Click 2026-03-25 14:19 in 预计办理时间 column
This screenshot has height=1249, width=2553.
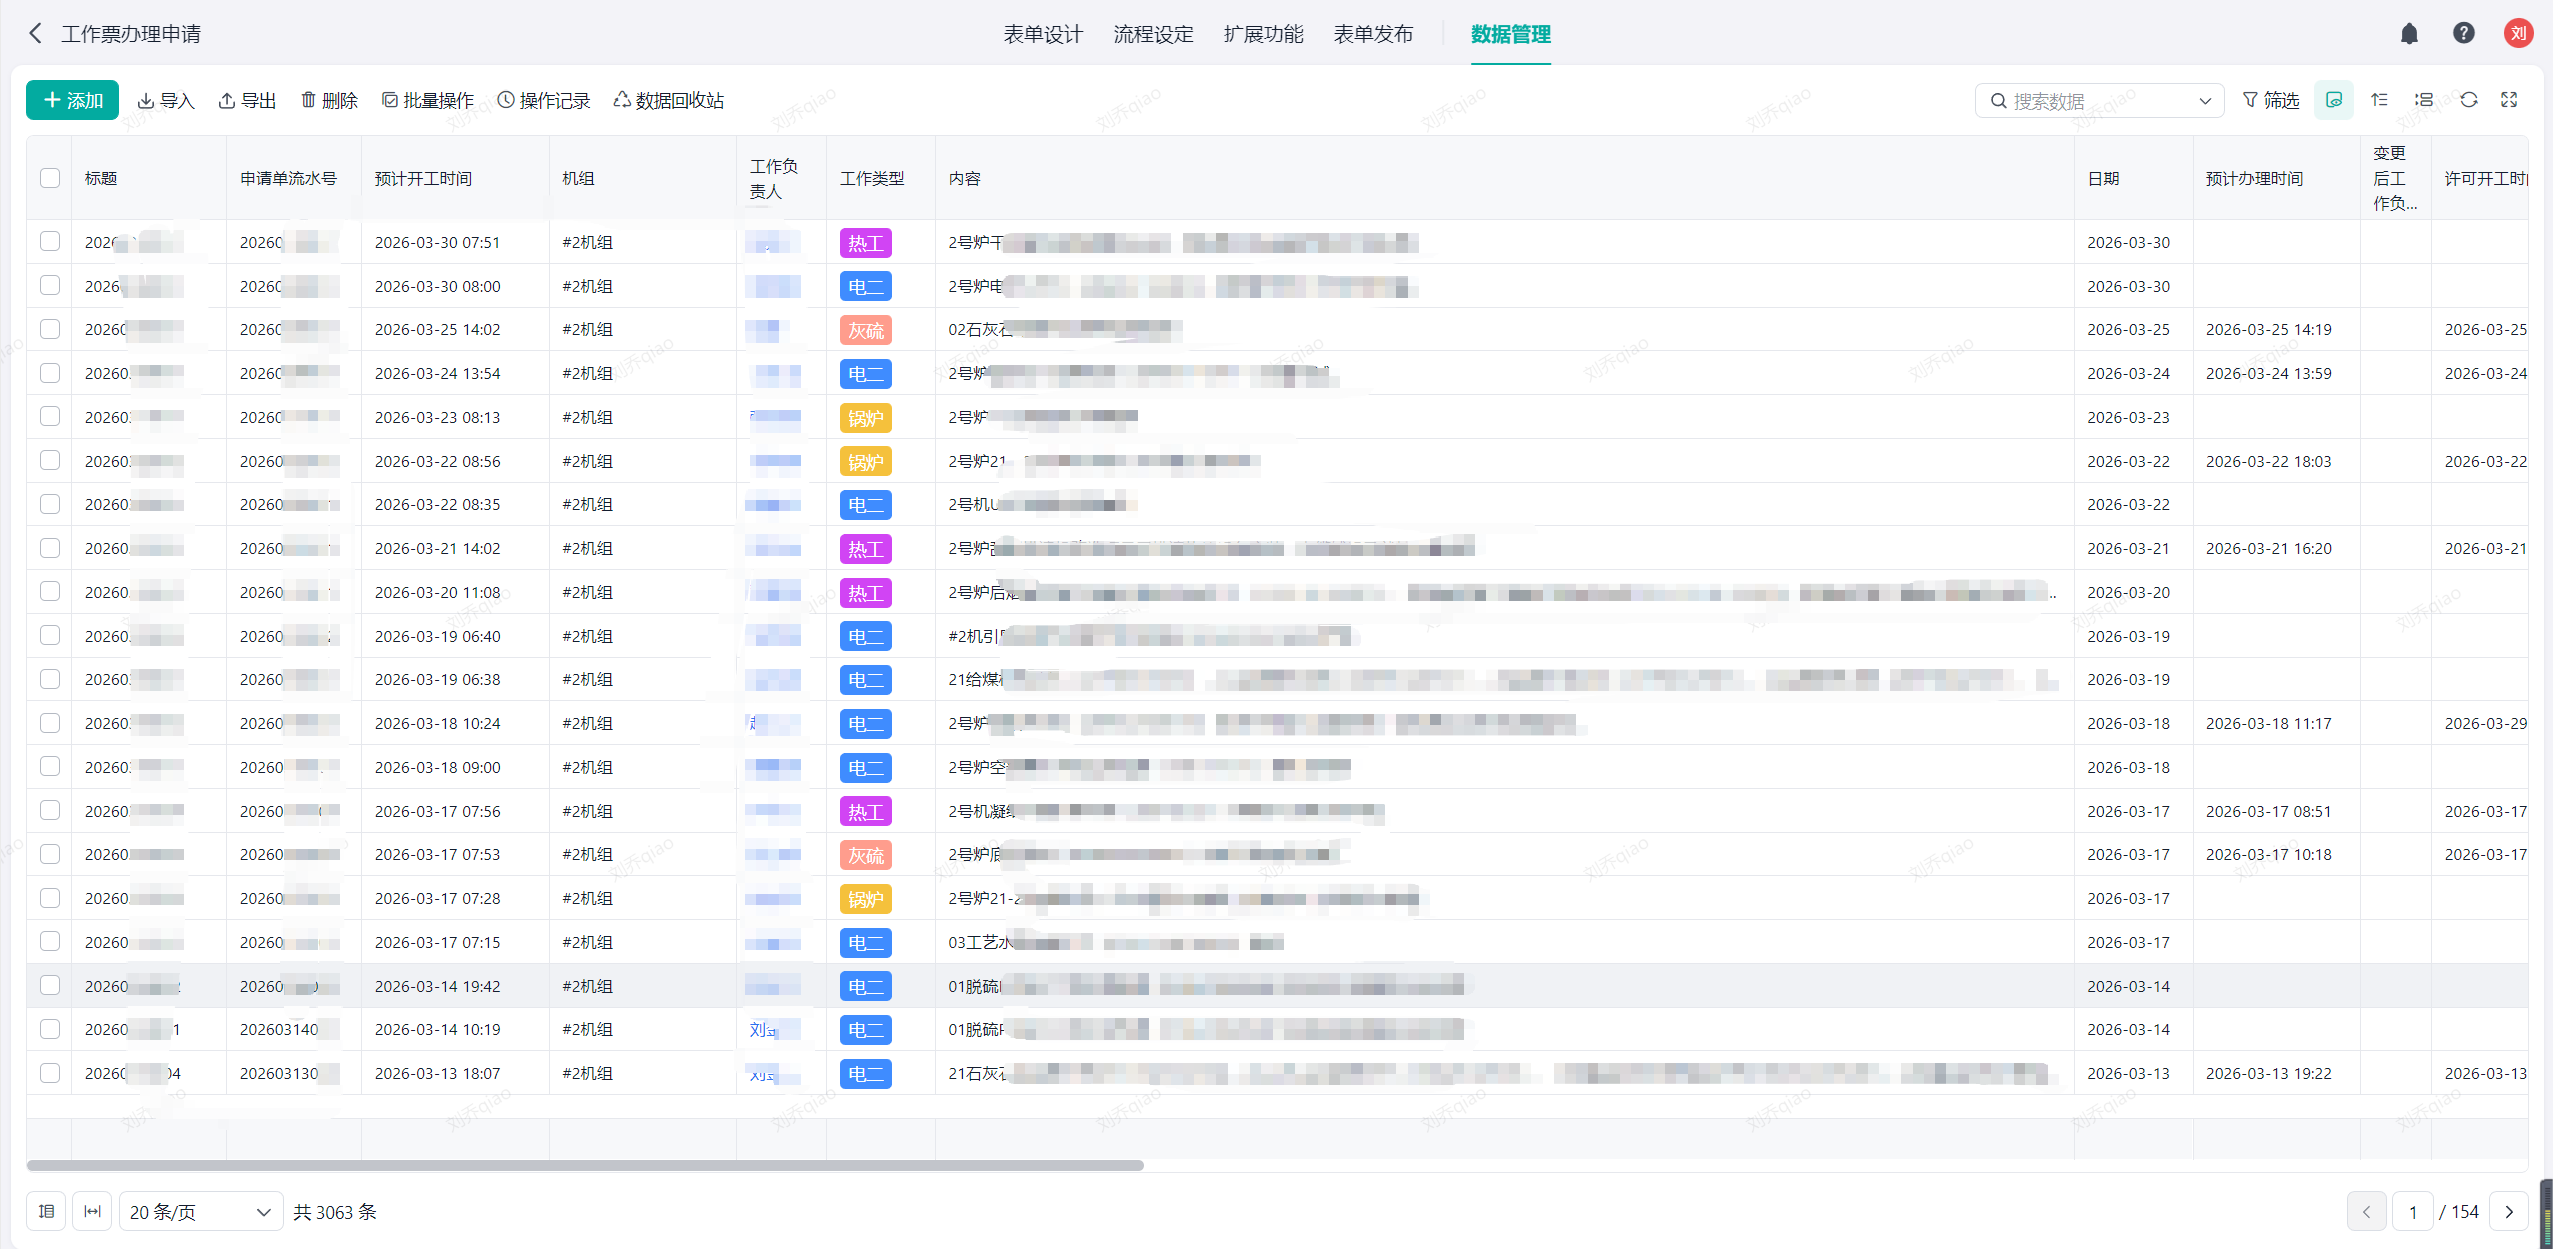pyautogui.click(x=2268, y=329)
